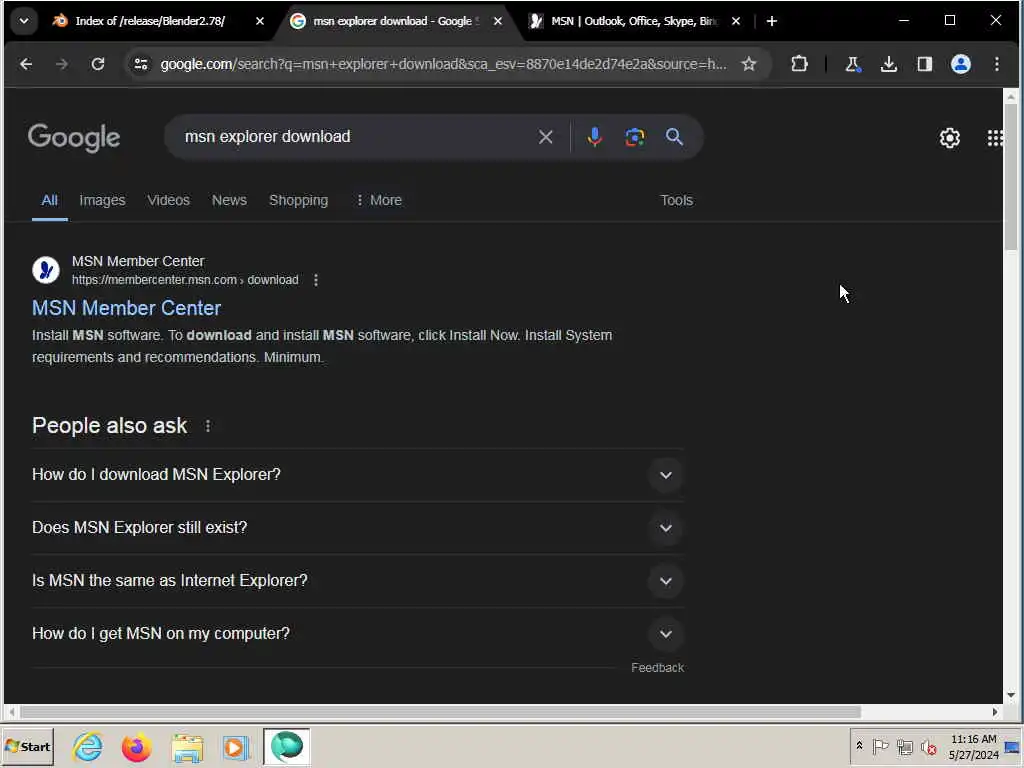Open a new tab with plus button
Image resolution: width=1024 pixels, height=768 pixels.
point(772,21)
